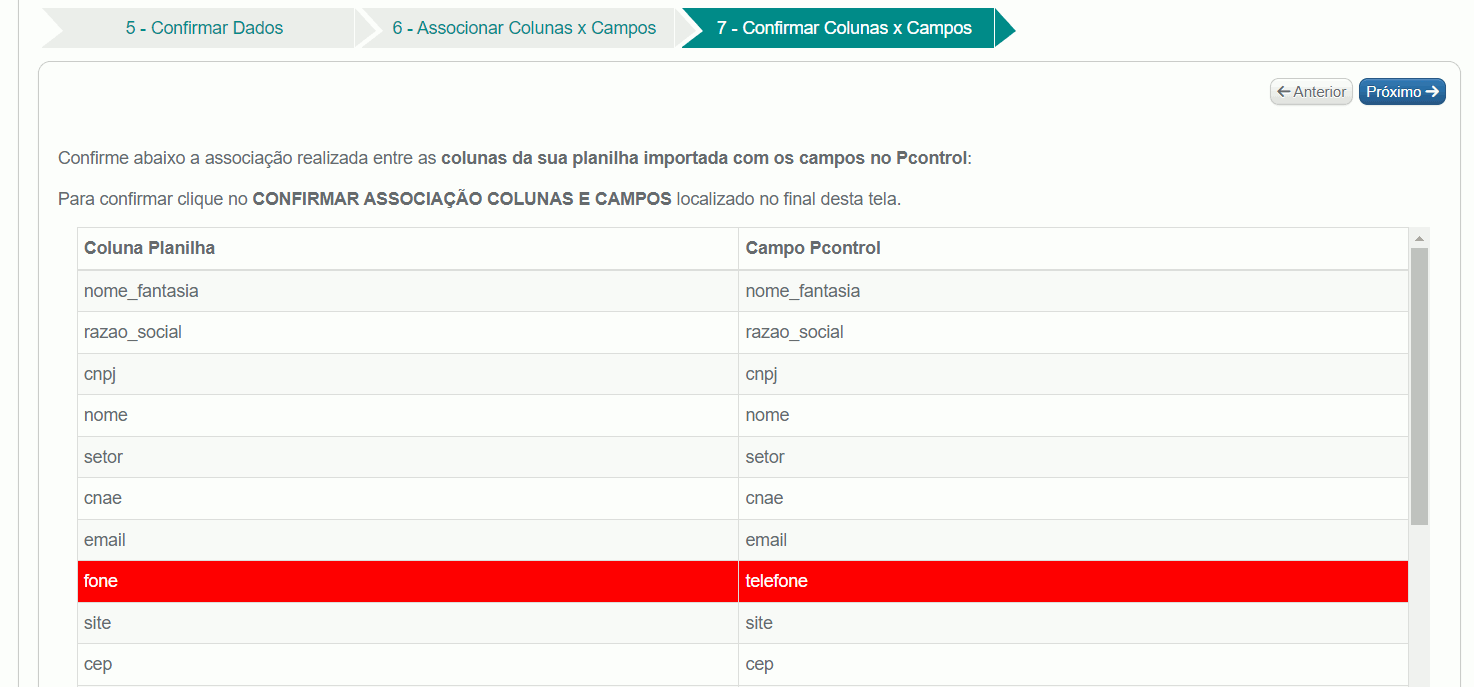Select cnpj cell in Coluna Planilha

tap(408, 374)
